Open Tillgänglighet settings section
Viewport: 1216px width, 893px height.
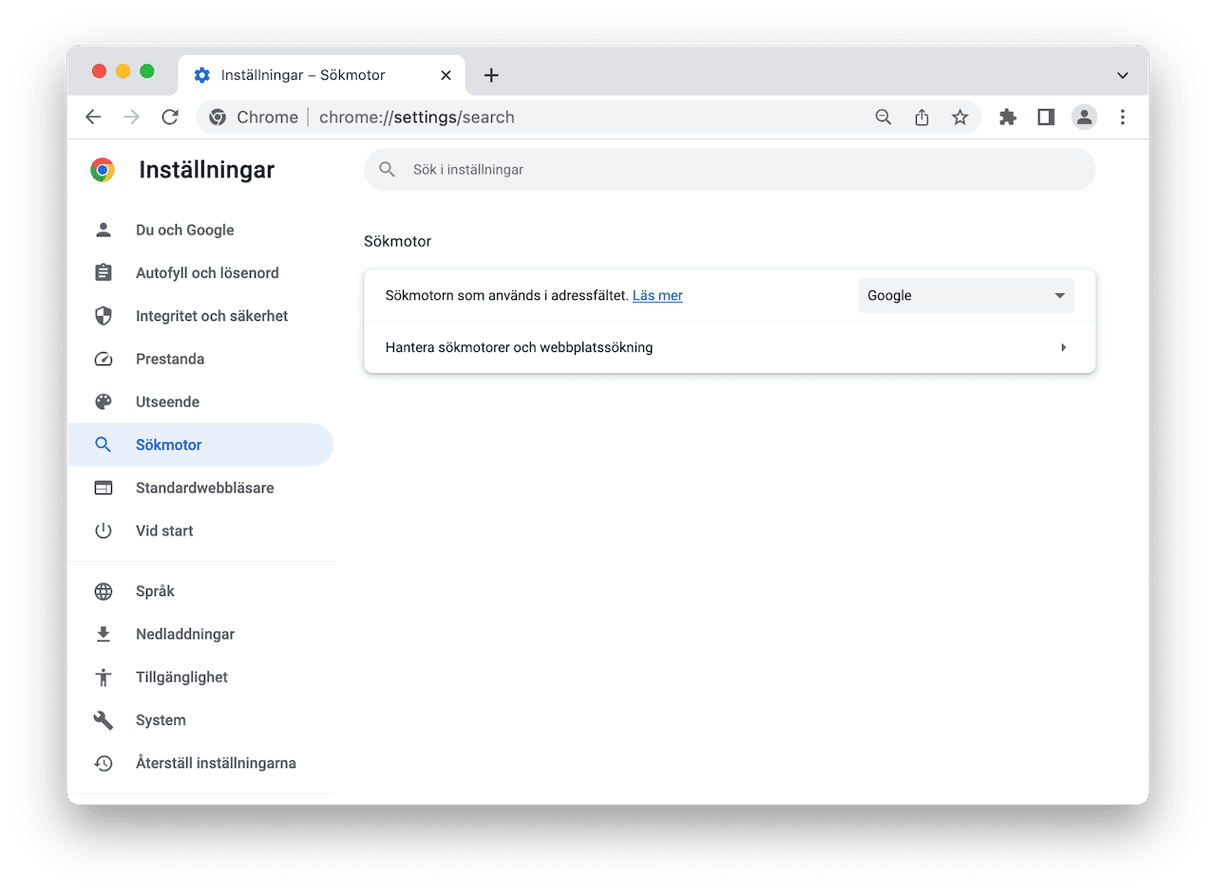[x=200, y=677]
